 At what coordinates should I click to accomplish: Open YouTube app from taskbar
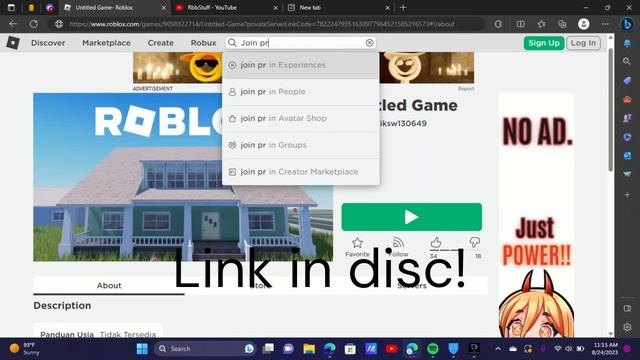pyautogui.click(x=391, y=349)
